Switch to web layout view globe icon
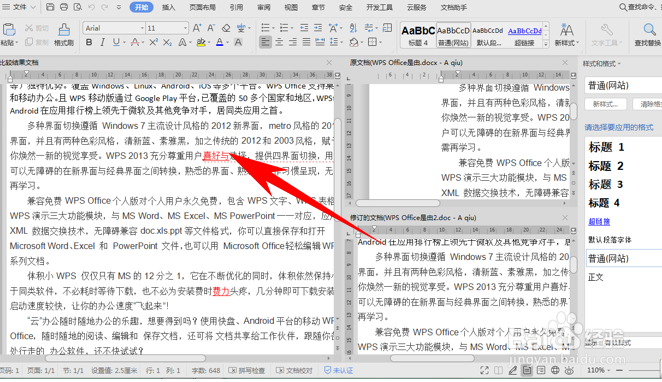Screen dimensions: 662x382 pyautogui.click(x=555, y=370)
